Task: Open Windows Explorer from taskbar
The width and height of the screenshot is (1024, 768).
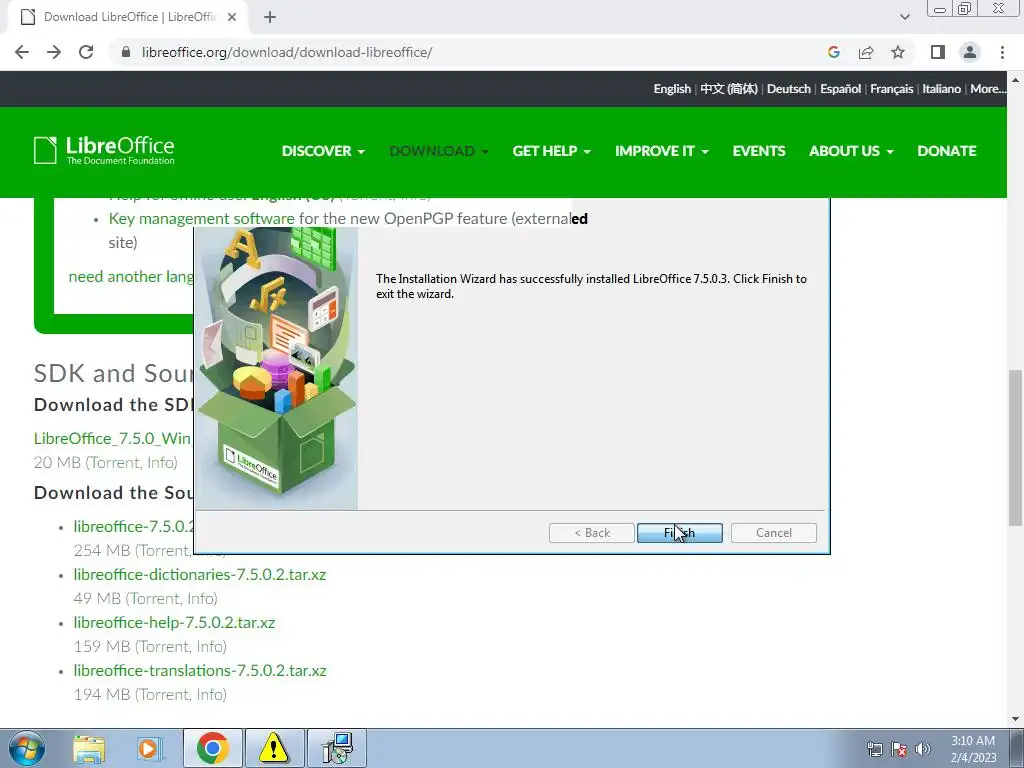Action: point(89,748)
